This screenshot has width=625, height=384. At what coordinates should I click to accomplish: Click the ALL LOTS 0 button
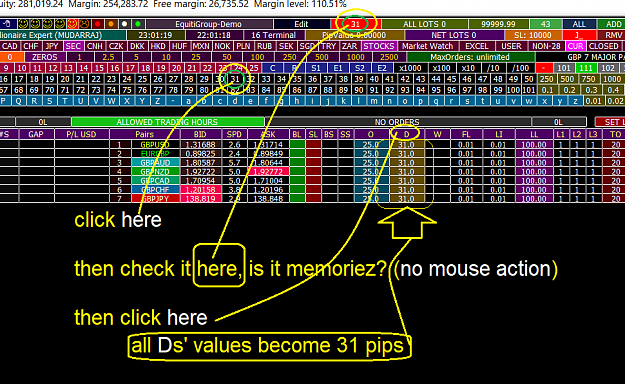(424, 24)
